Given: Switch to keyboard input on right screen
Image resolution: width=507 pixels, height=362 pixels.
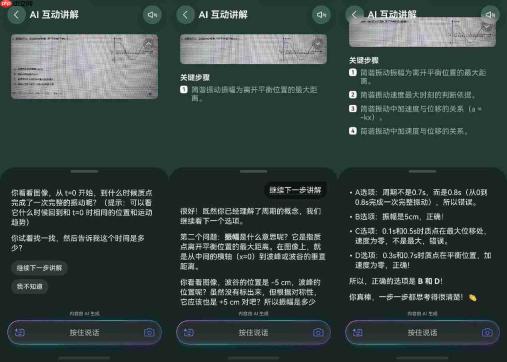Looking at the screenshot, I should click(358, 332).
